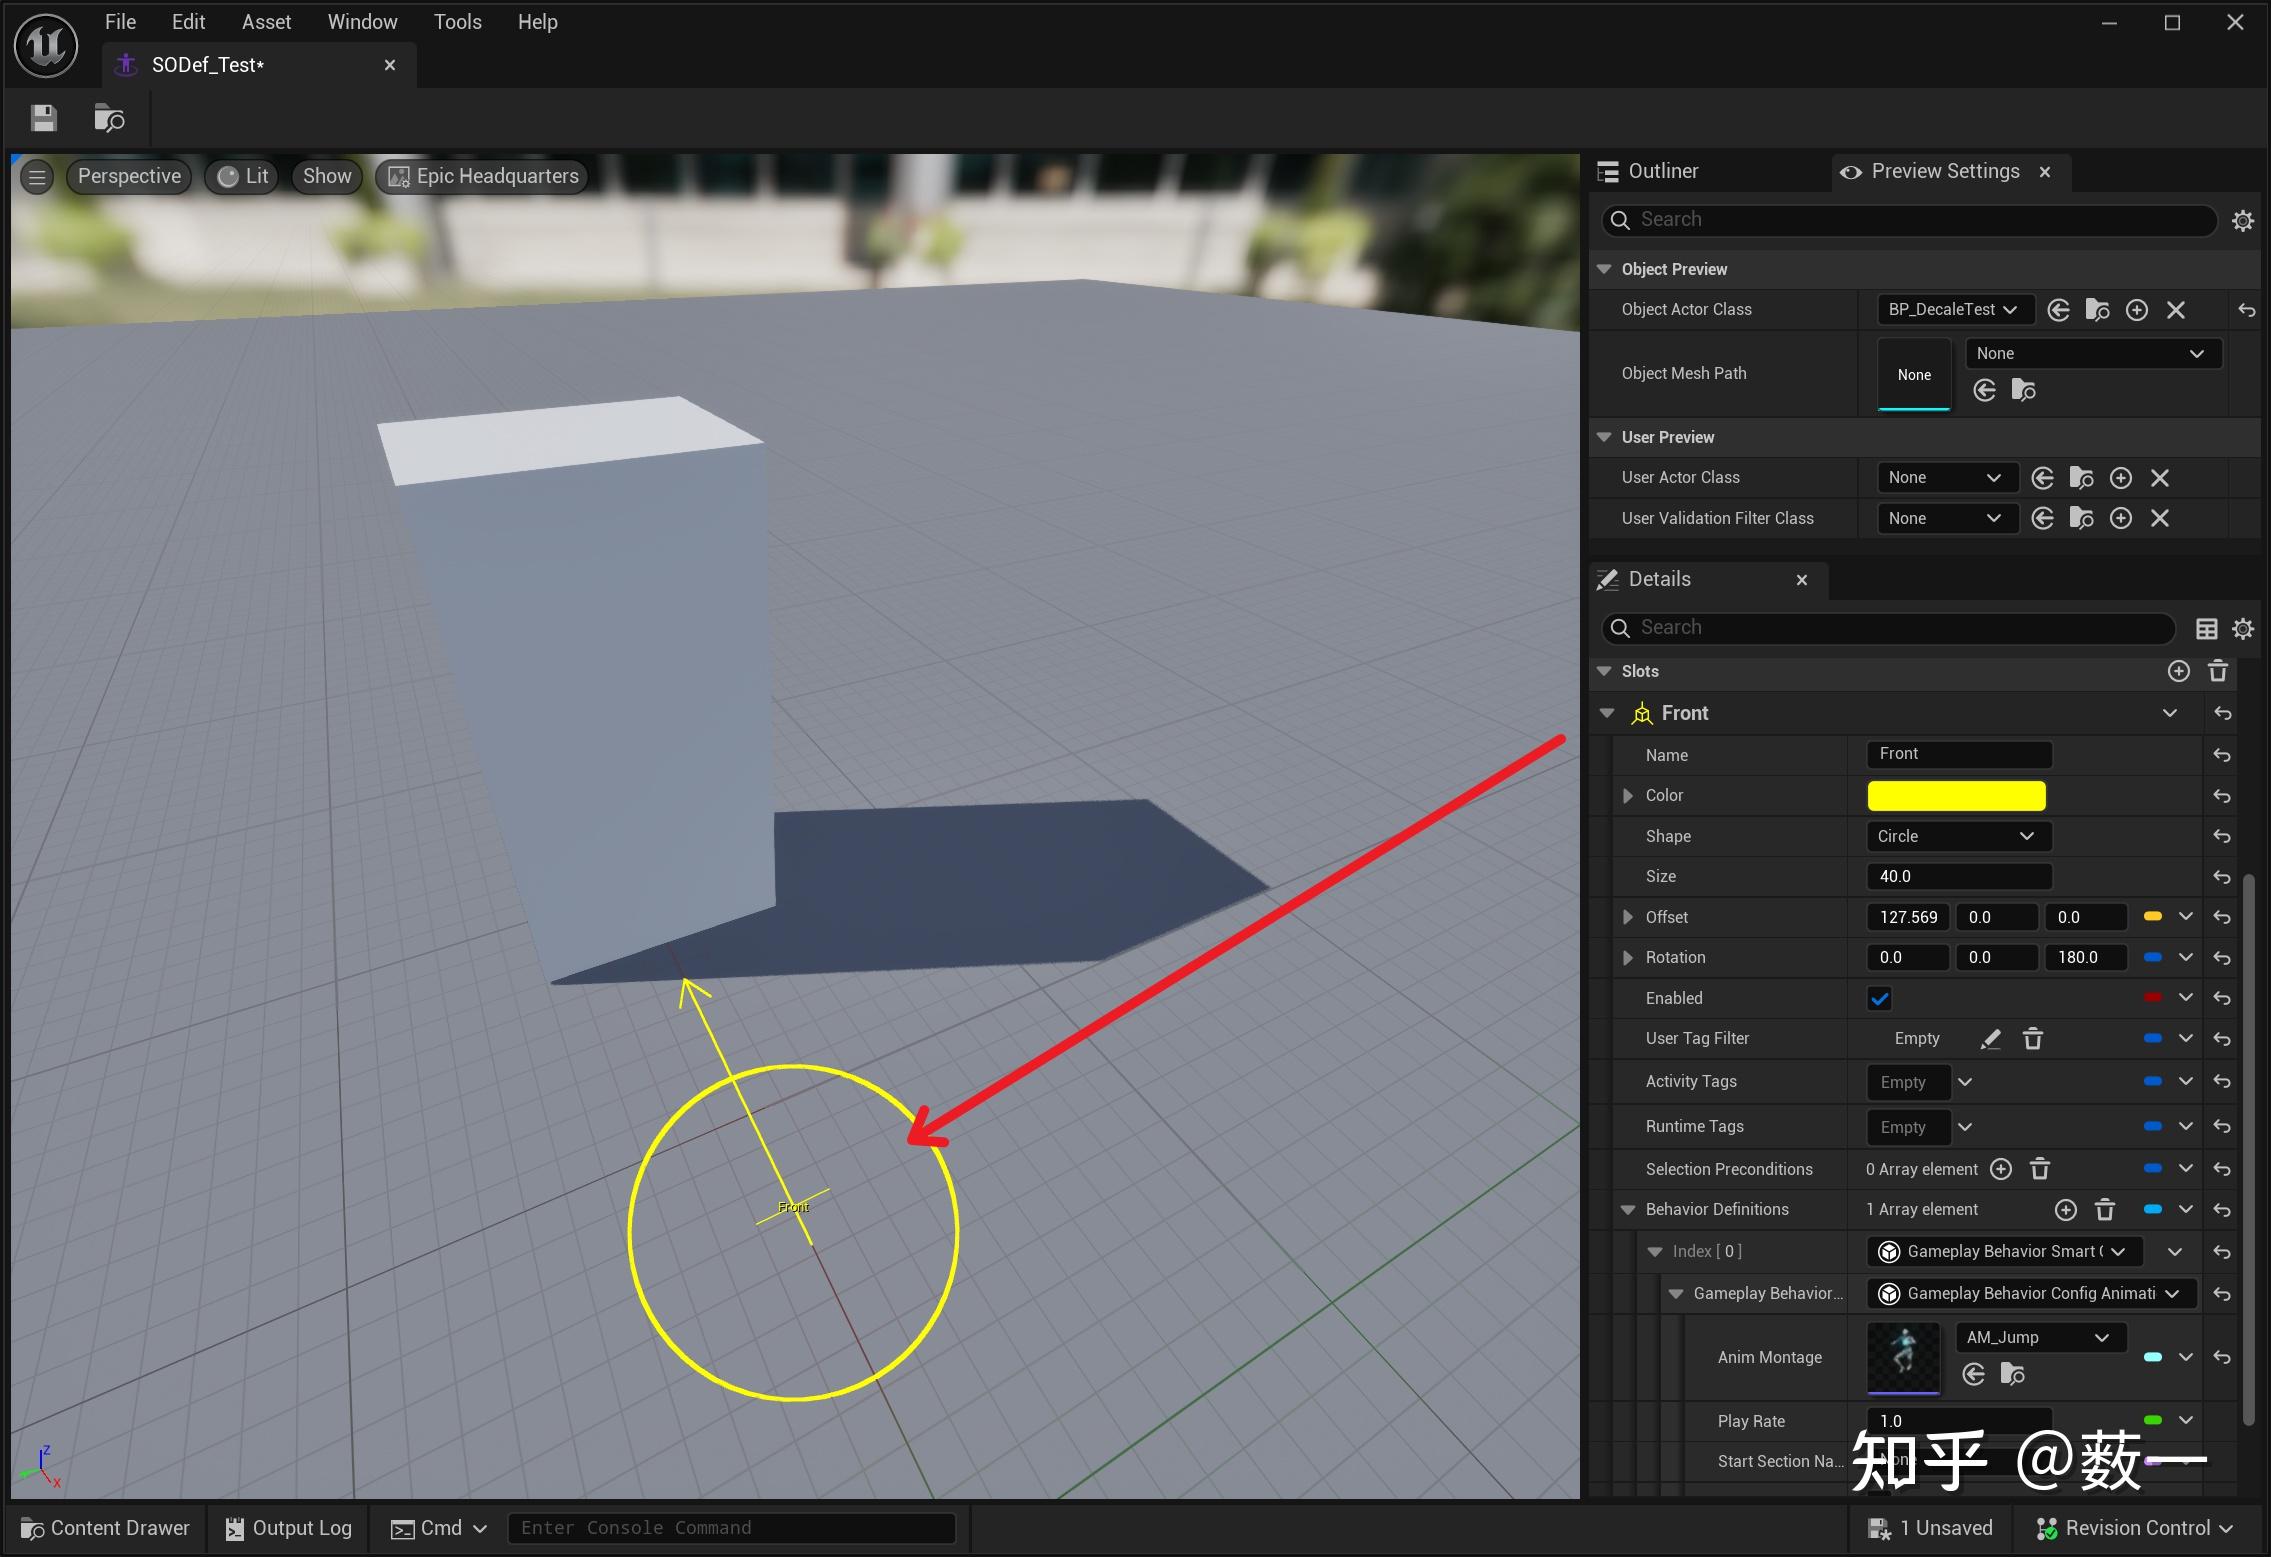2271x1557 pixels.
Task: Clear the User Actor Class selection
Action: (x=2161, y=478)
